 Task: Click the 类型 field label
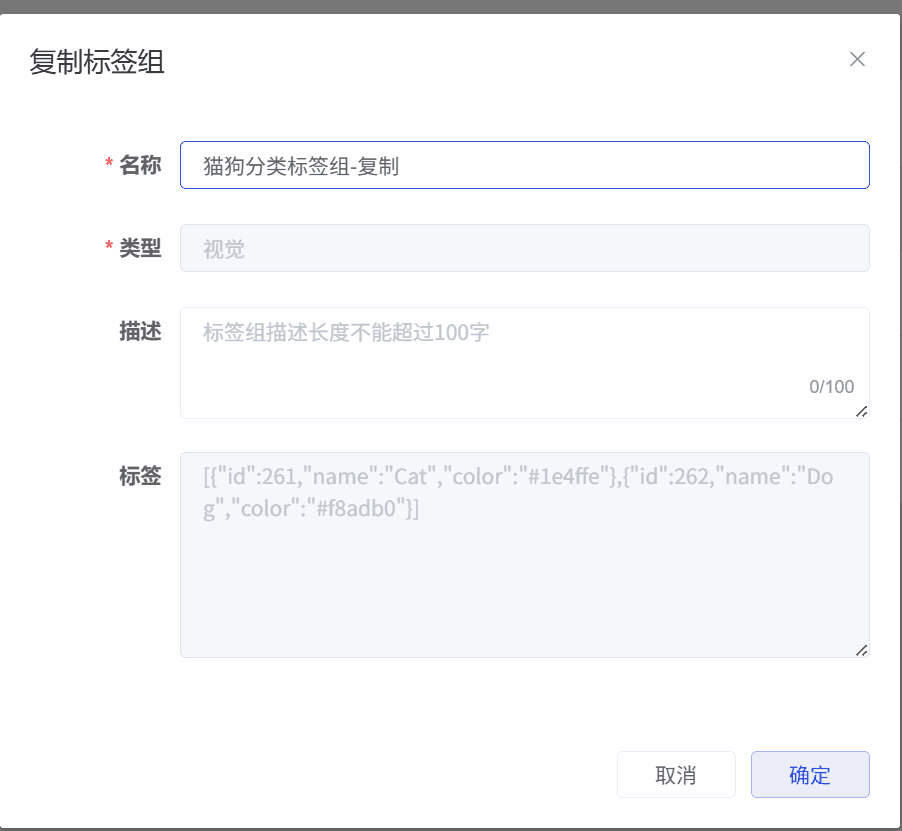point(140,248)
